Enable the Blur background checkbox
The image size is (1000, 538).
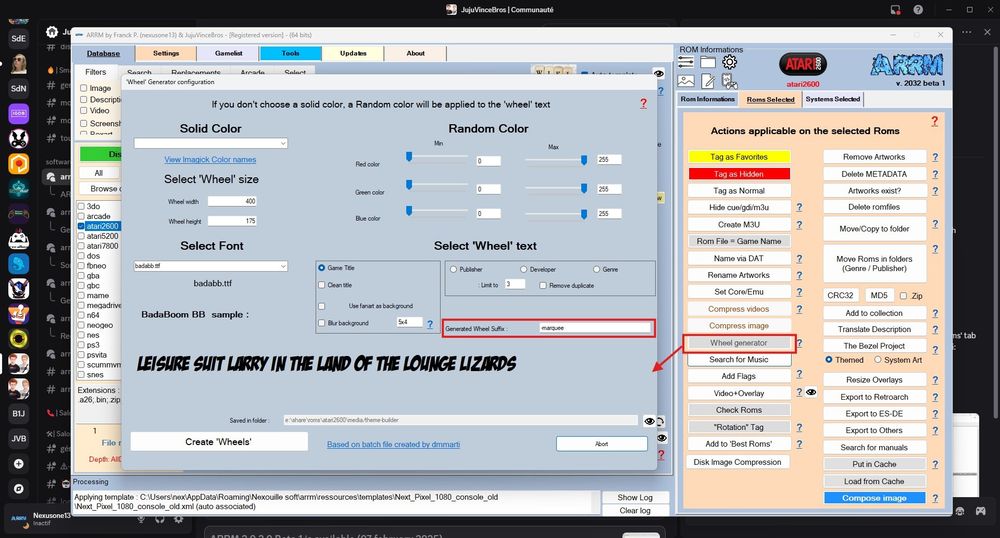point(321,323)
